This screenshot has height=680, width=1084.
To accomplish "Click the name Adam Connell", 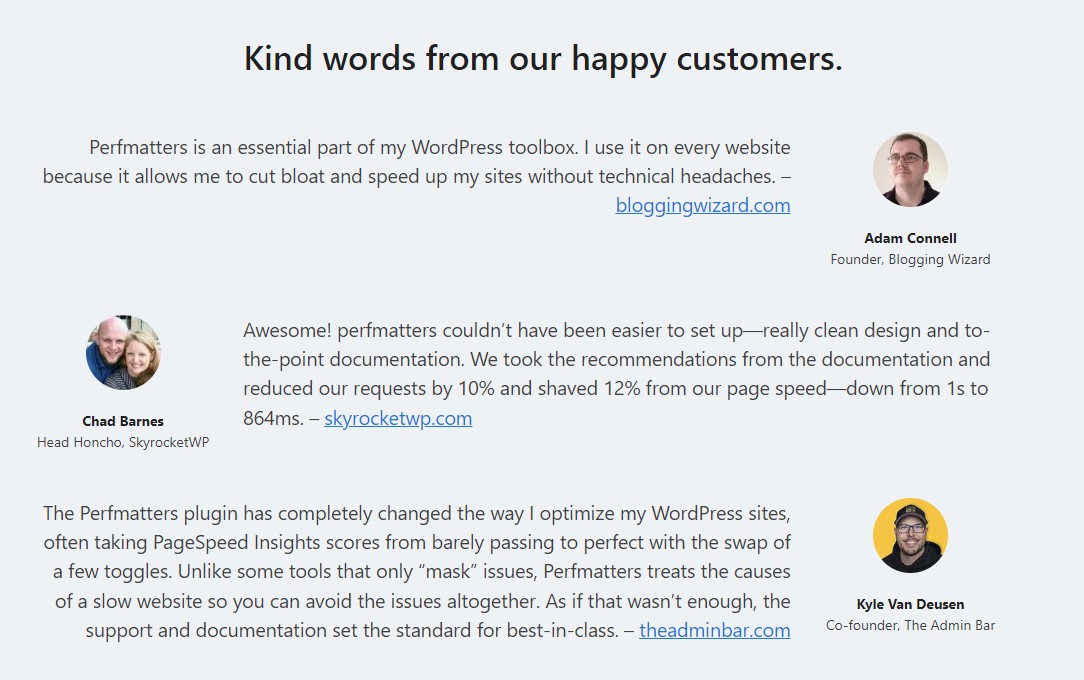I will coord(910,238).
